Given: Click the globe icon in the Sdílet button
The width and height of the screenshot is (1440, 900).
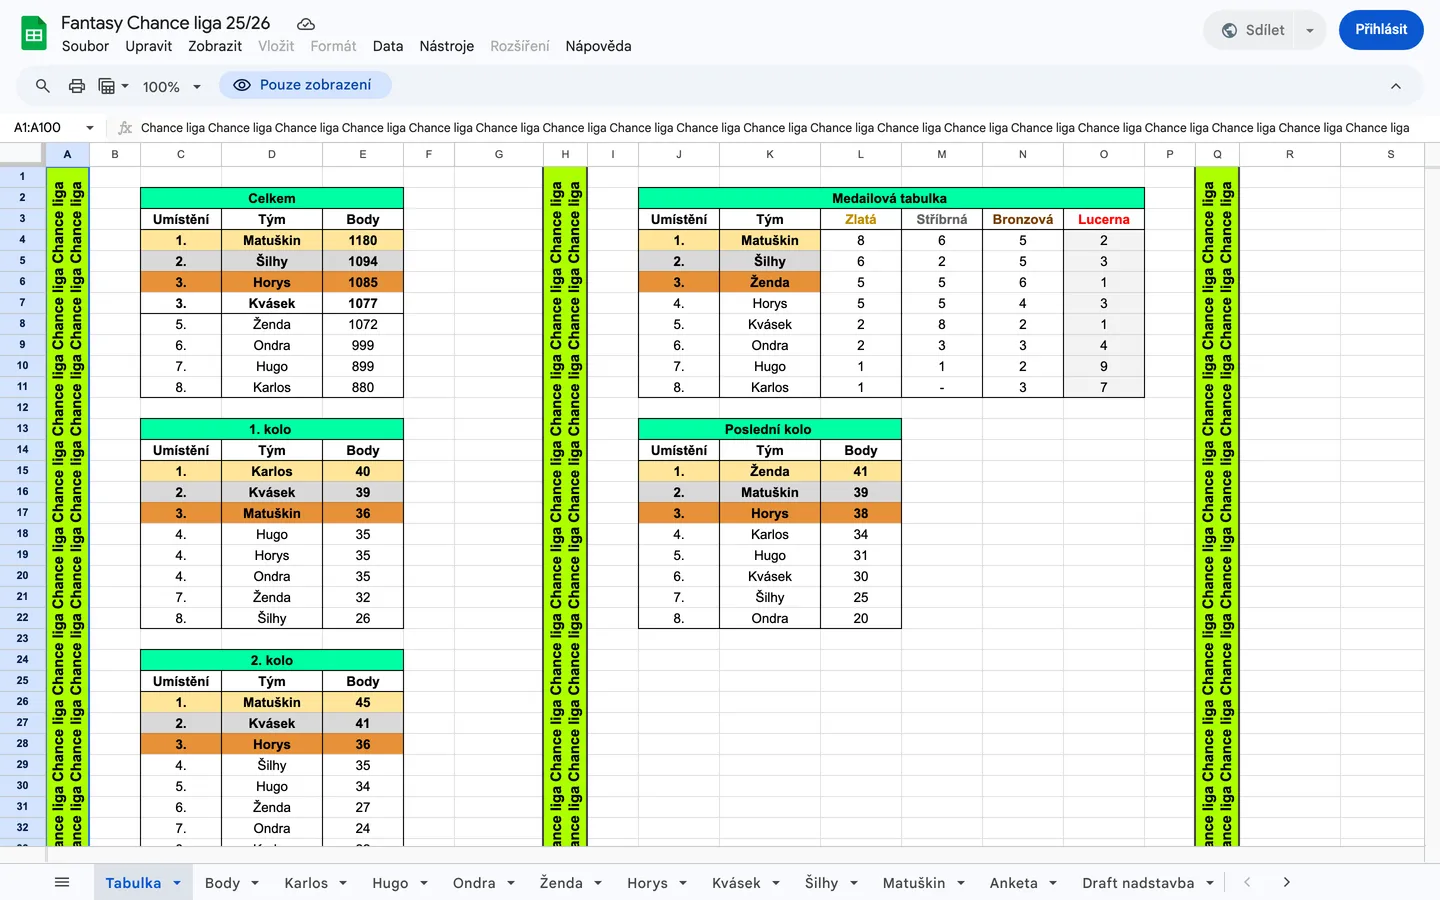Looking at the screenshot, I should (x=1229, y=30).
